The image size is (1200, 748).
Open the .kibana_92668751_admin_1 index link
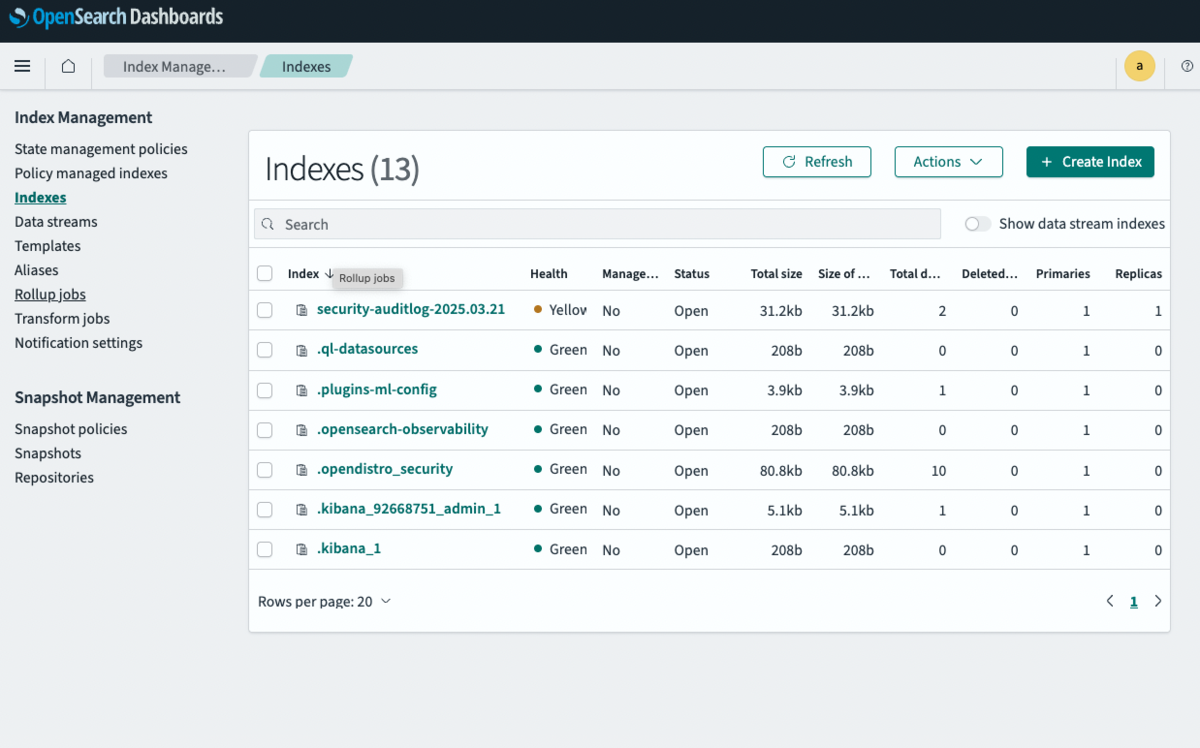pyautogui.click(x=409, y=509)
